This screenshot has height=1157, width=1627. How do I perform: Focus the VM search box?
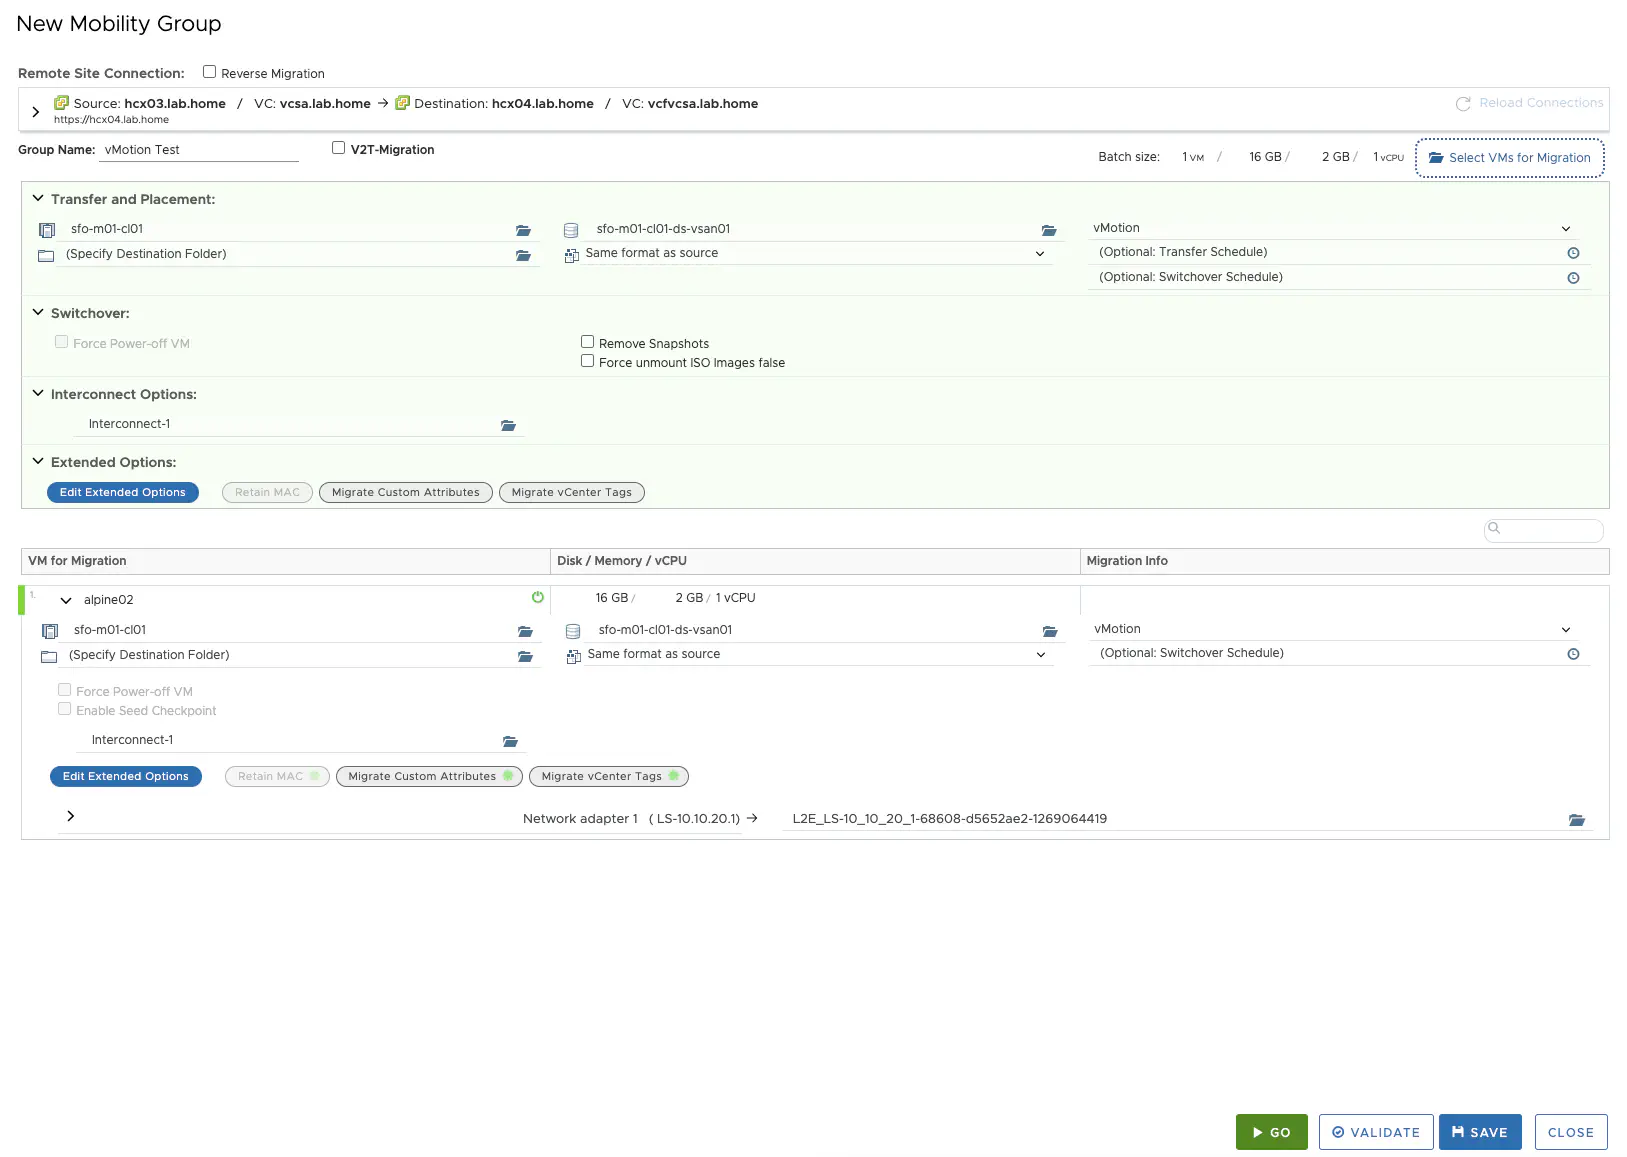(1544, 530)
